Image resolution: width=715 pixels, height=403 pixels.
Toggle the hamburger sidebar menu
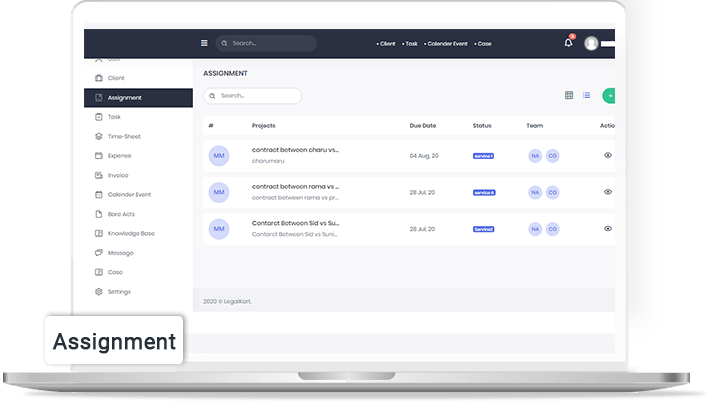[x=204, y=43]
